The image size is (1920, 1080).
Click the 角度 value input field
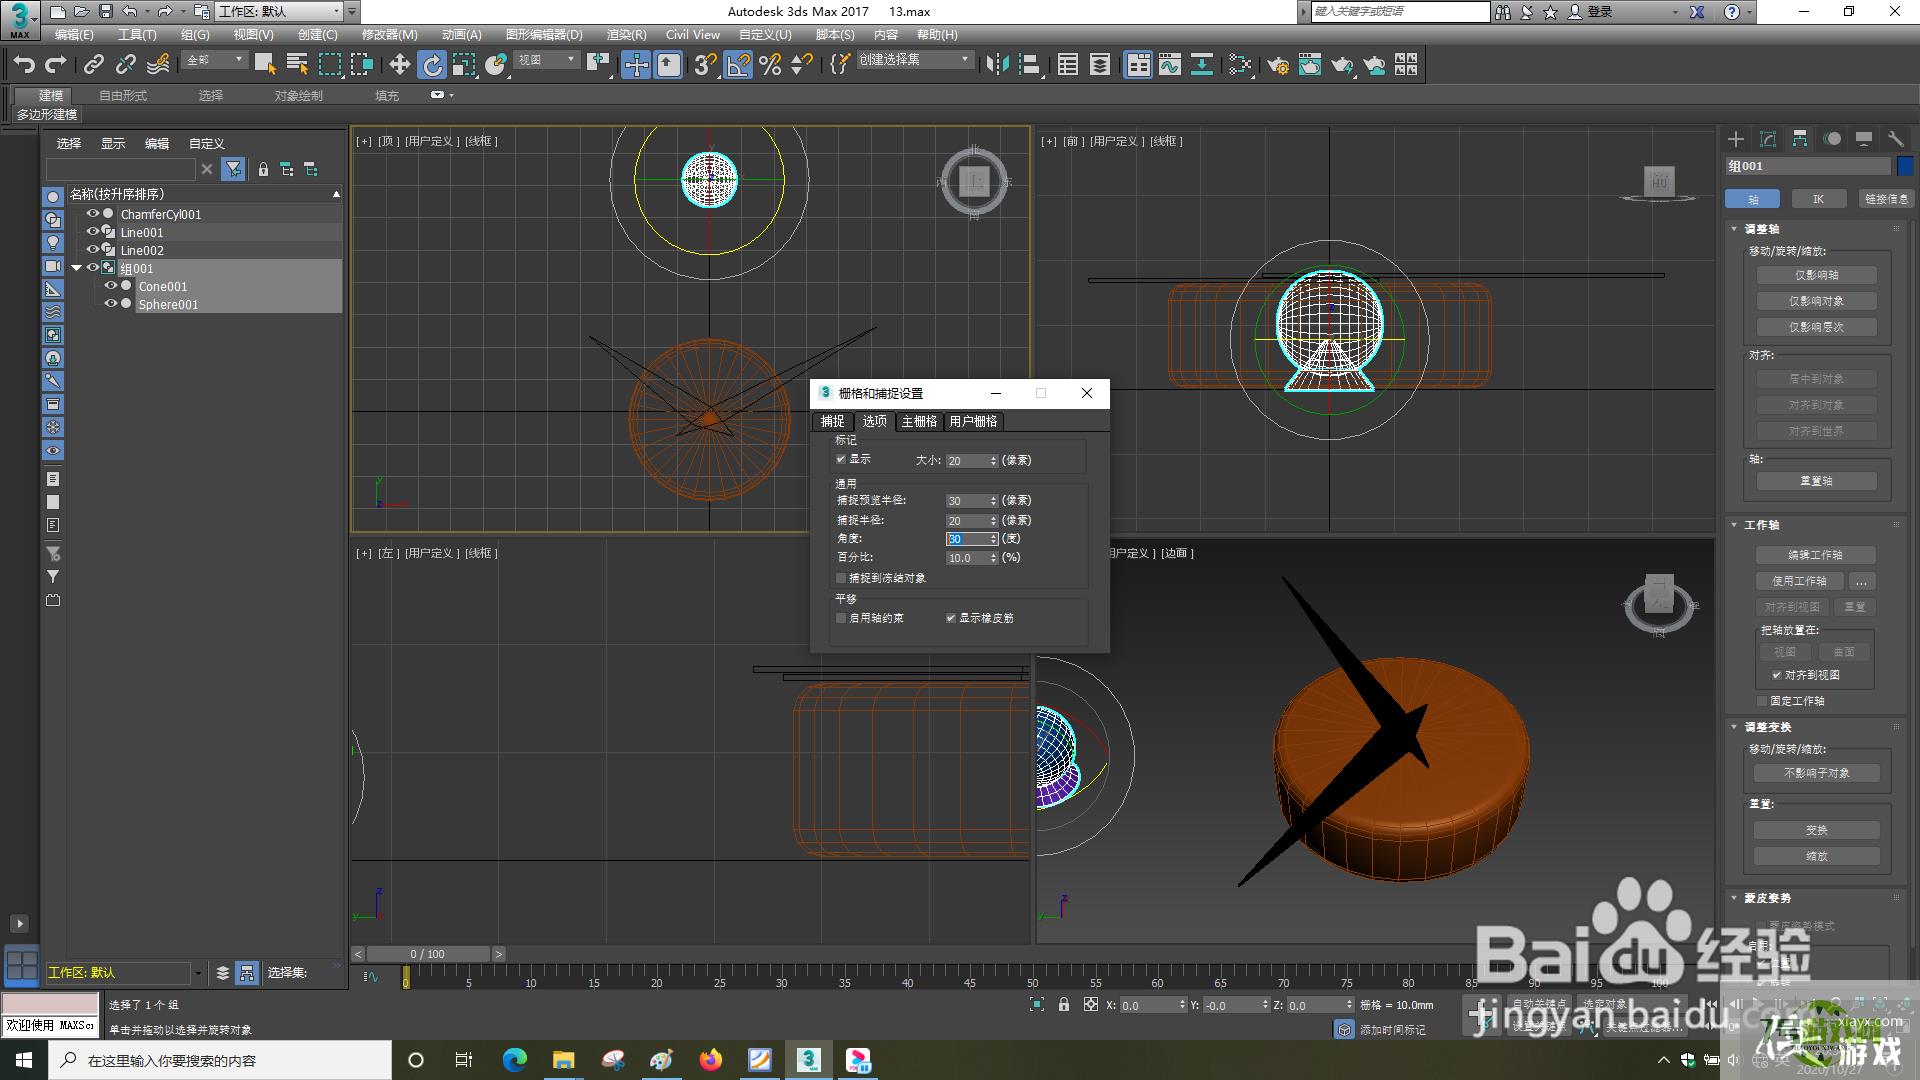[967, 539]
